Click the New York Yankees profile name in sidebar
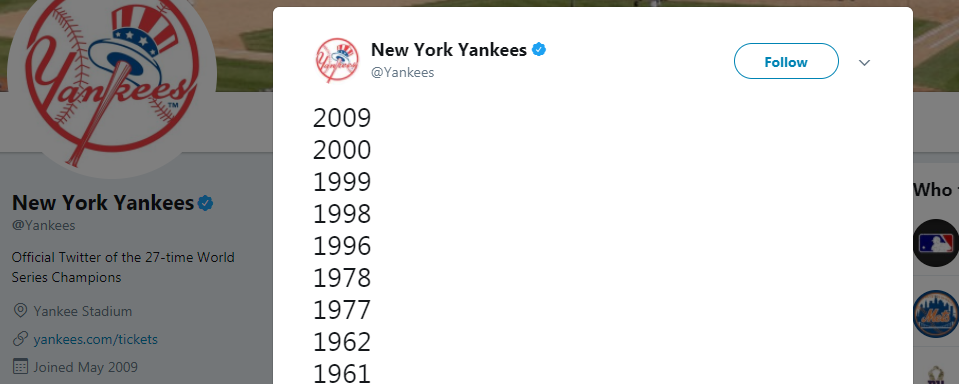The width and height of the screenshot is (959, 384). click(x=103, y=202)
